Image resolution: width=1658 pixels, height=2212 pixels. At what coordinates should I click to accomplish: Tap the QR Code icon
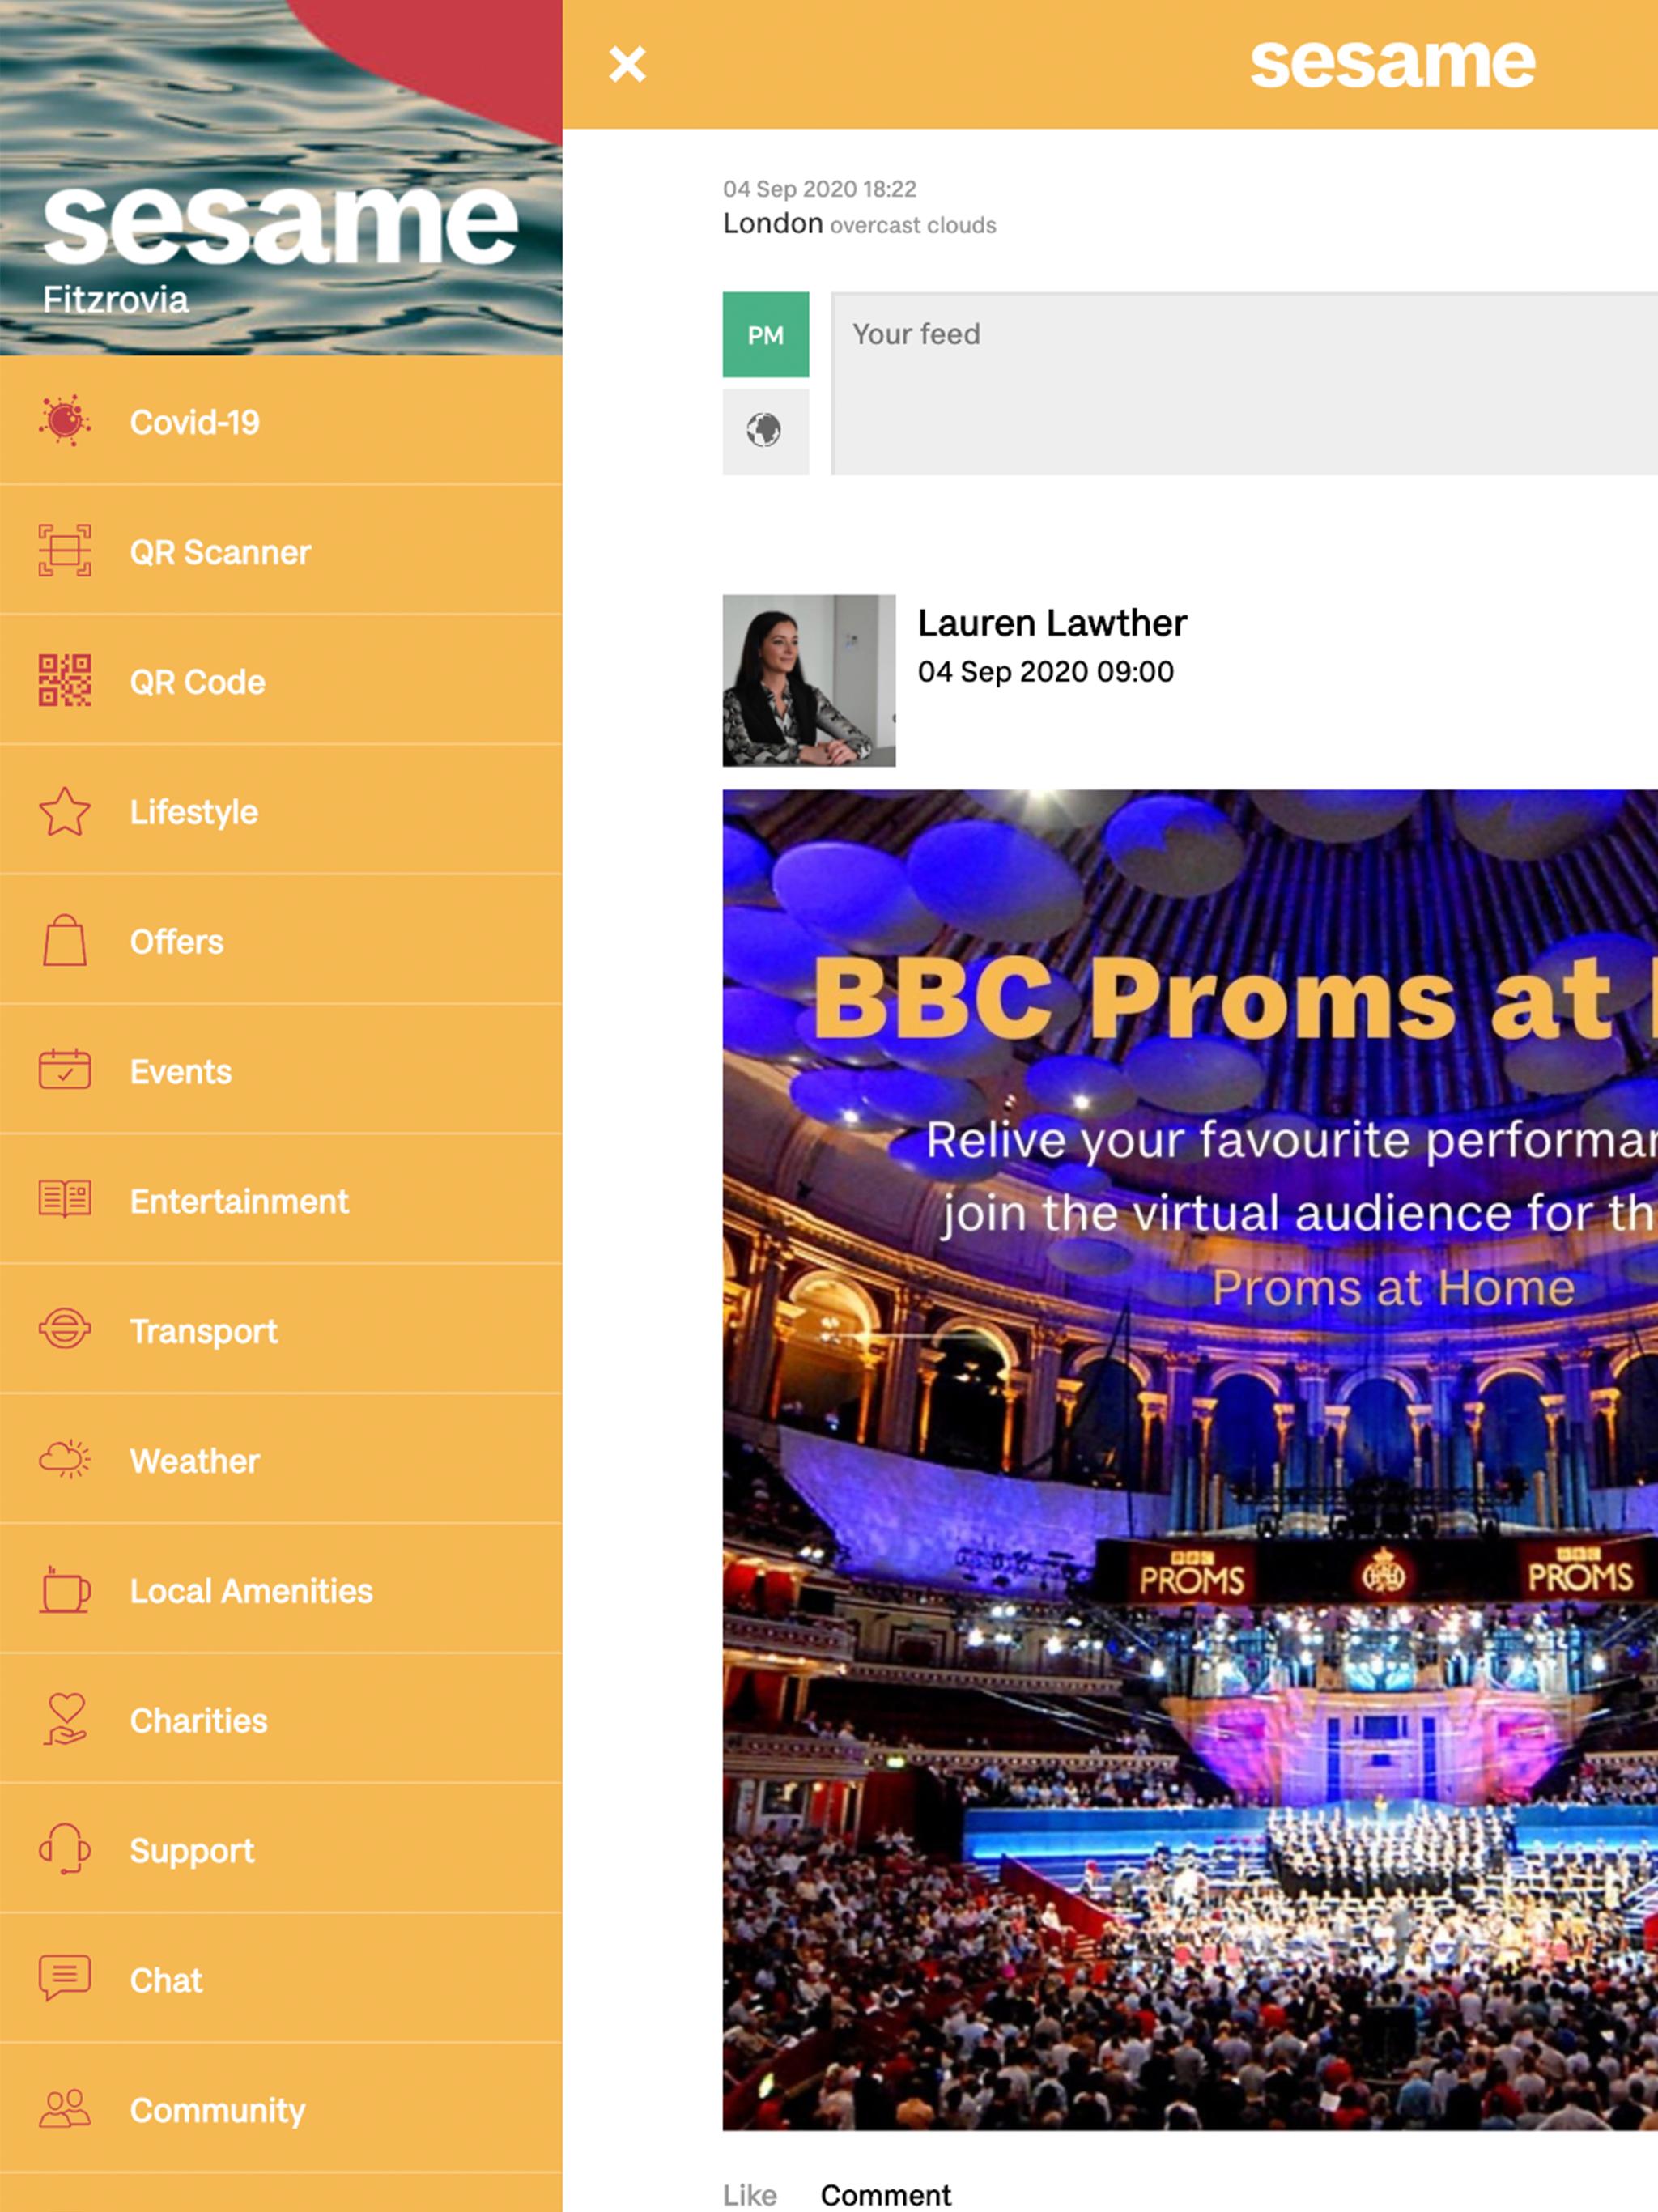click(x=64, y=681)
